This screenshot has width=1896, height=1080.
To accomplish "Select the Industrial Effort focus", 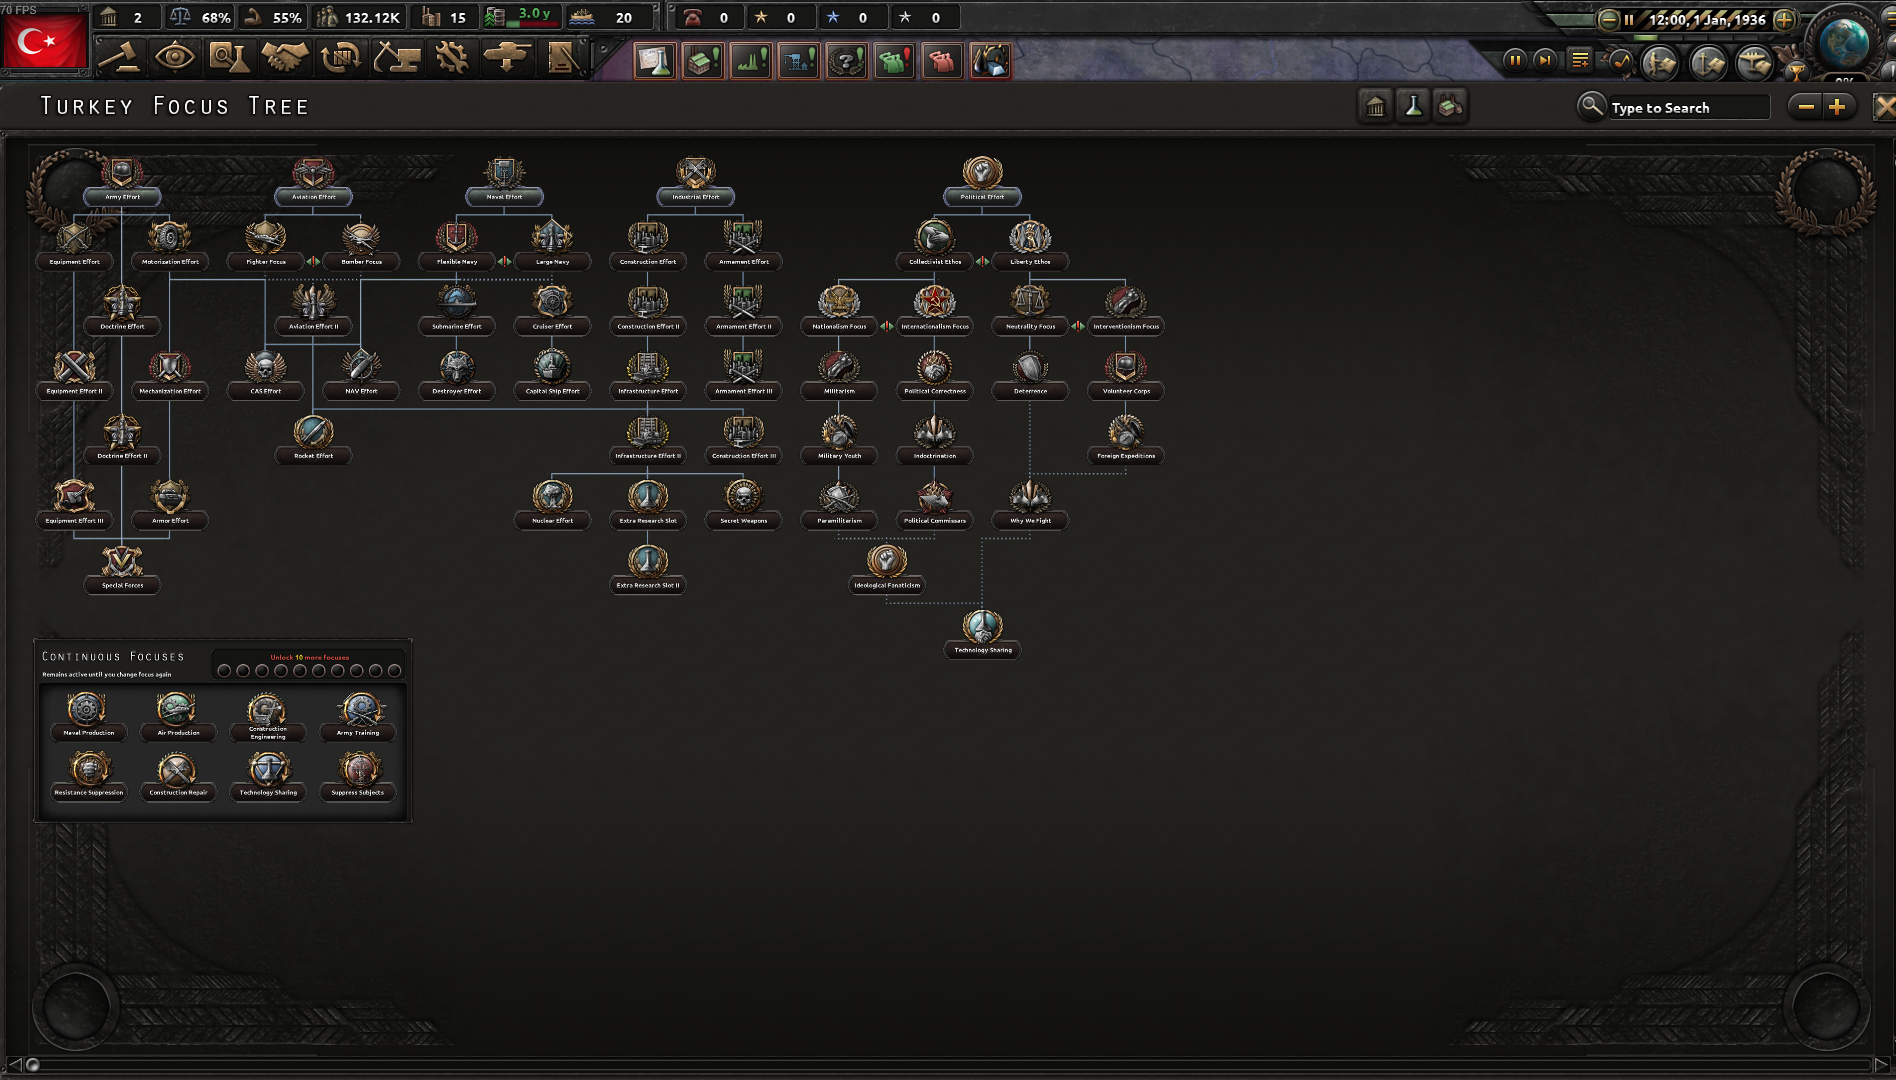I will click(x=695, y=181).
